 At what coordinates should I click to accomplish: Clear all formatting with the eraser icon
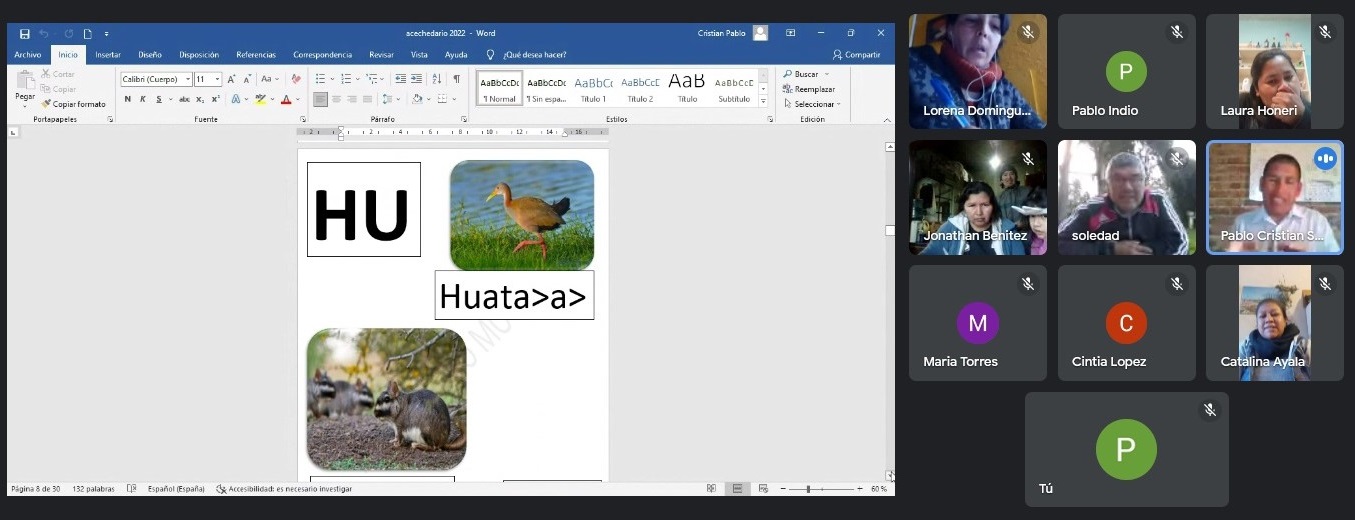(x=295, y=79)
